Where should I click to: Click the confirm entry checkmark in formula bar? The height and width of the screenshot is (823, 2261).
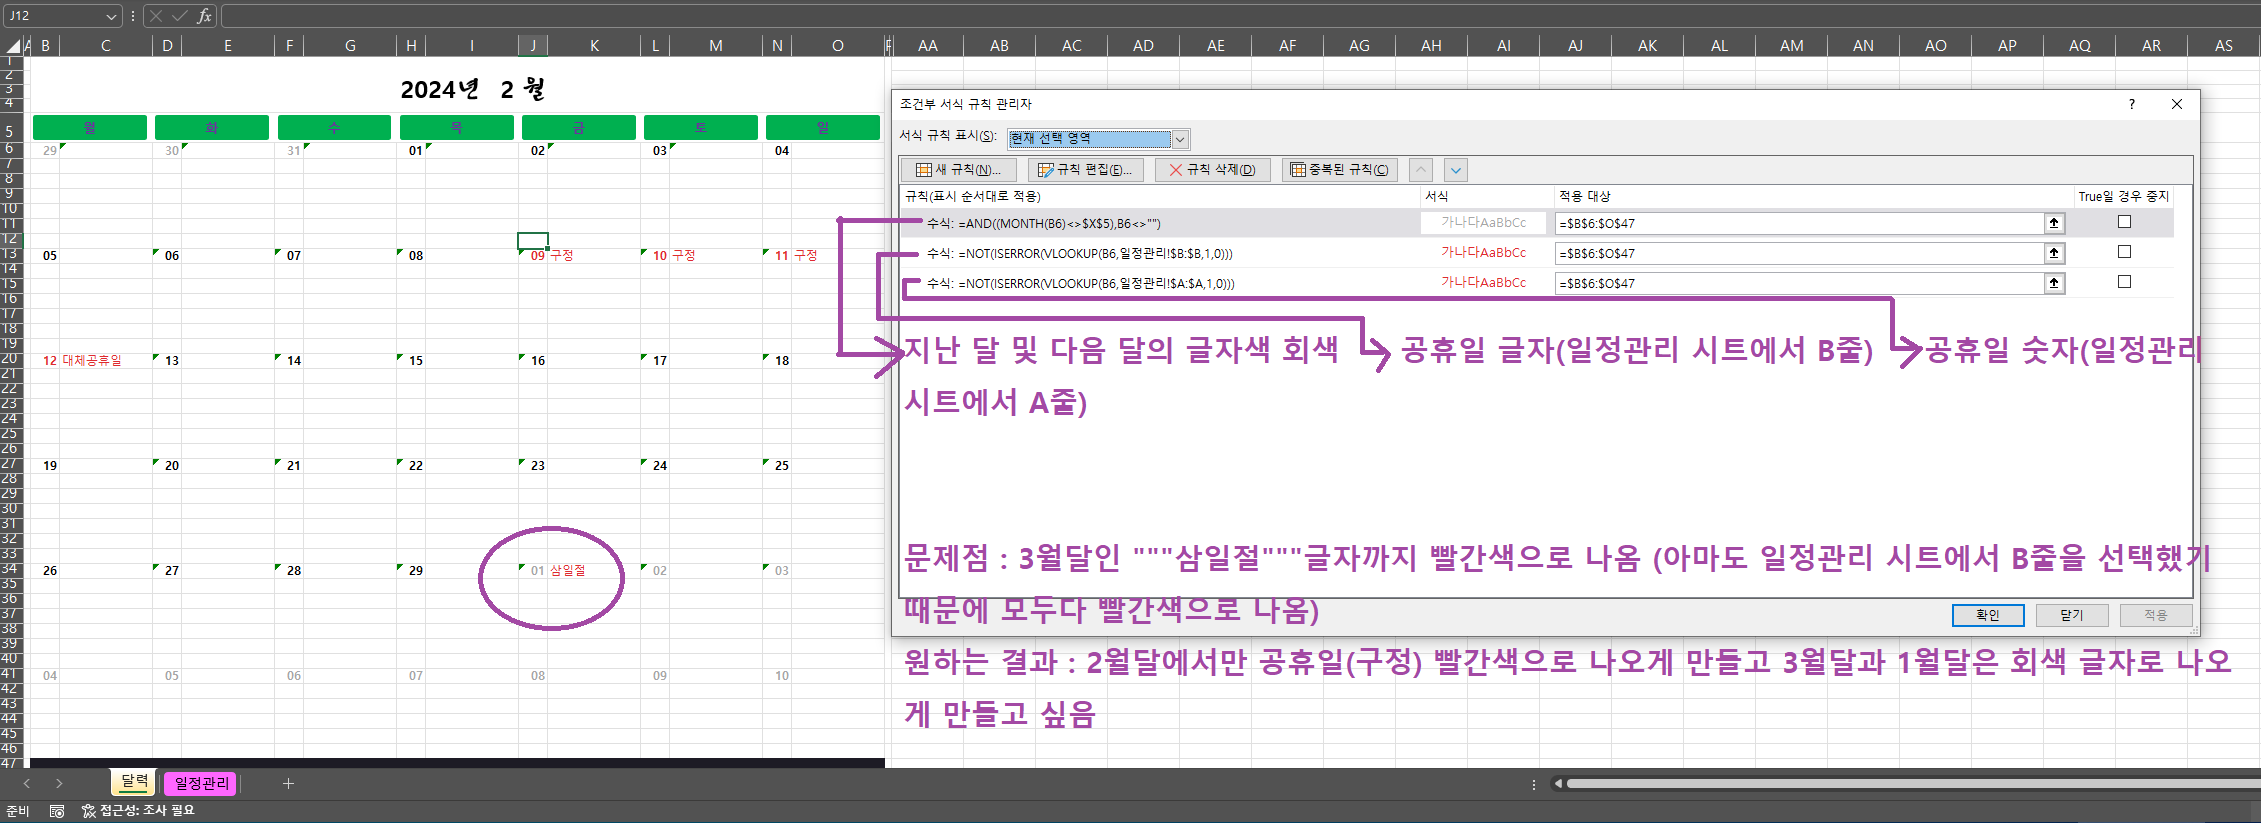click(180, 16)
